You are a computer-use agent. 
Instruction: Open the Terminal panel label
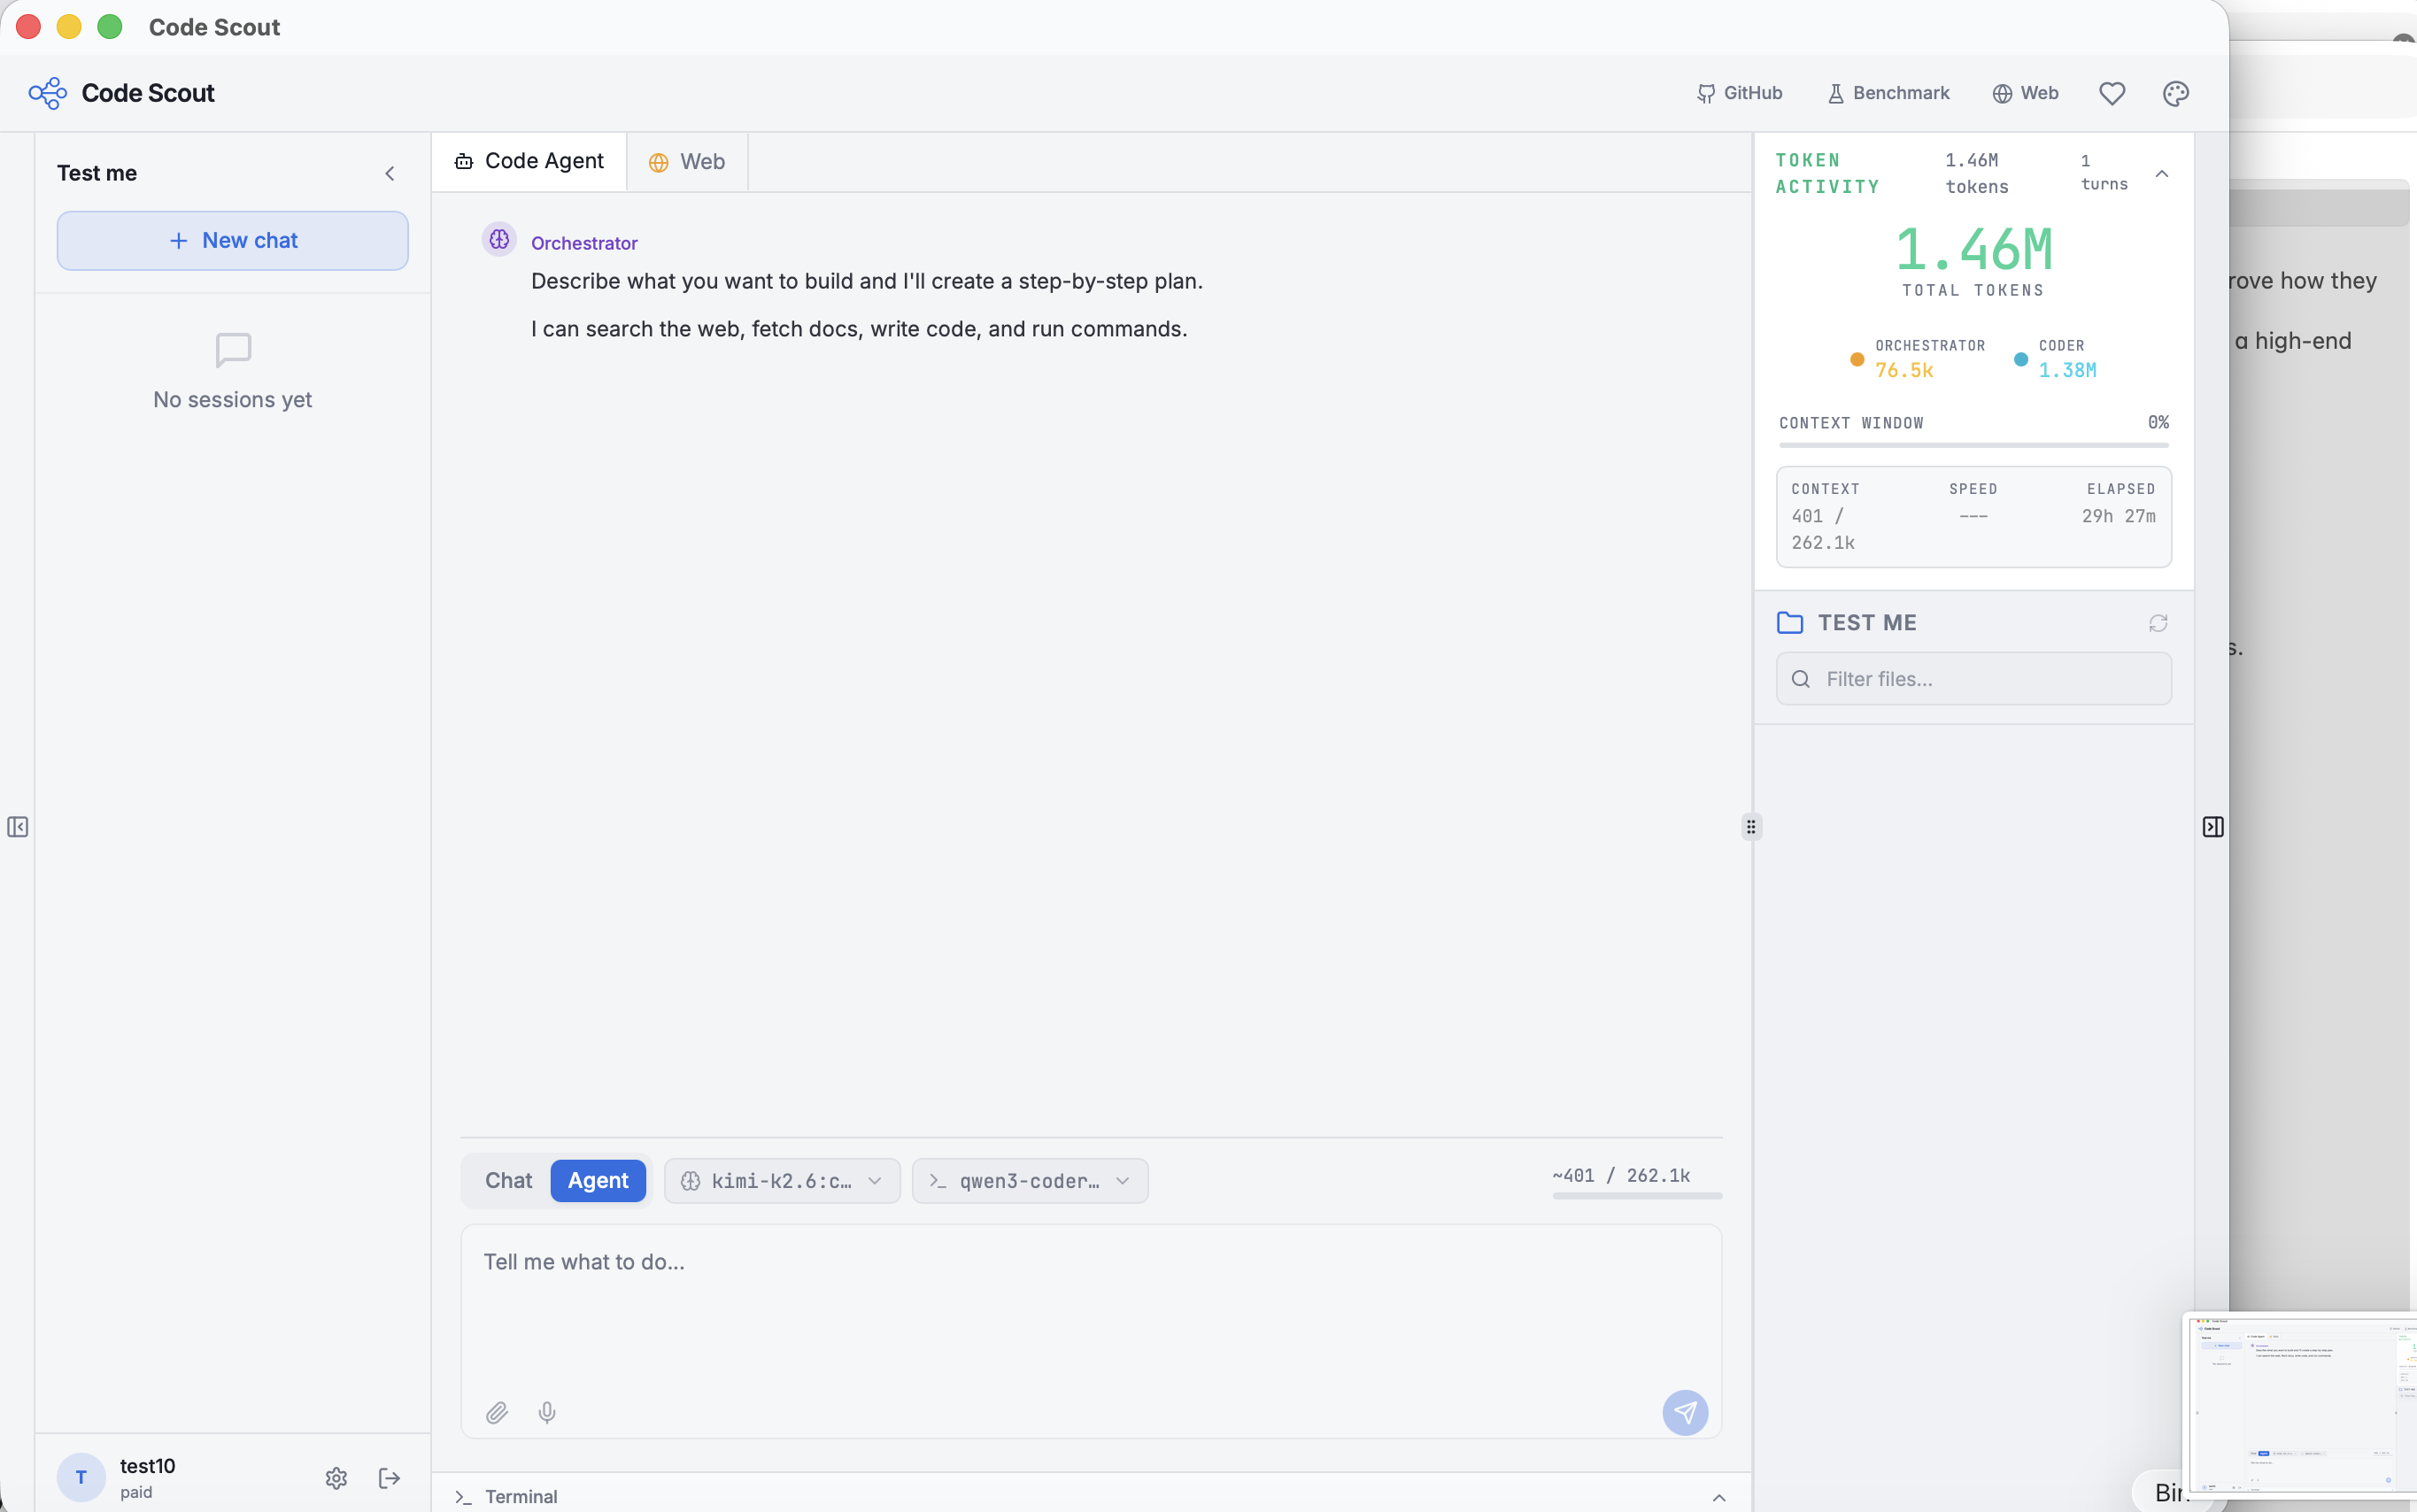[x=521, y=1497]
